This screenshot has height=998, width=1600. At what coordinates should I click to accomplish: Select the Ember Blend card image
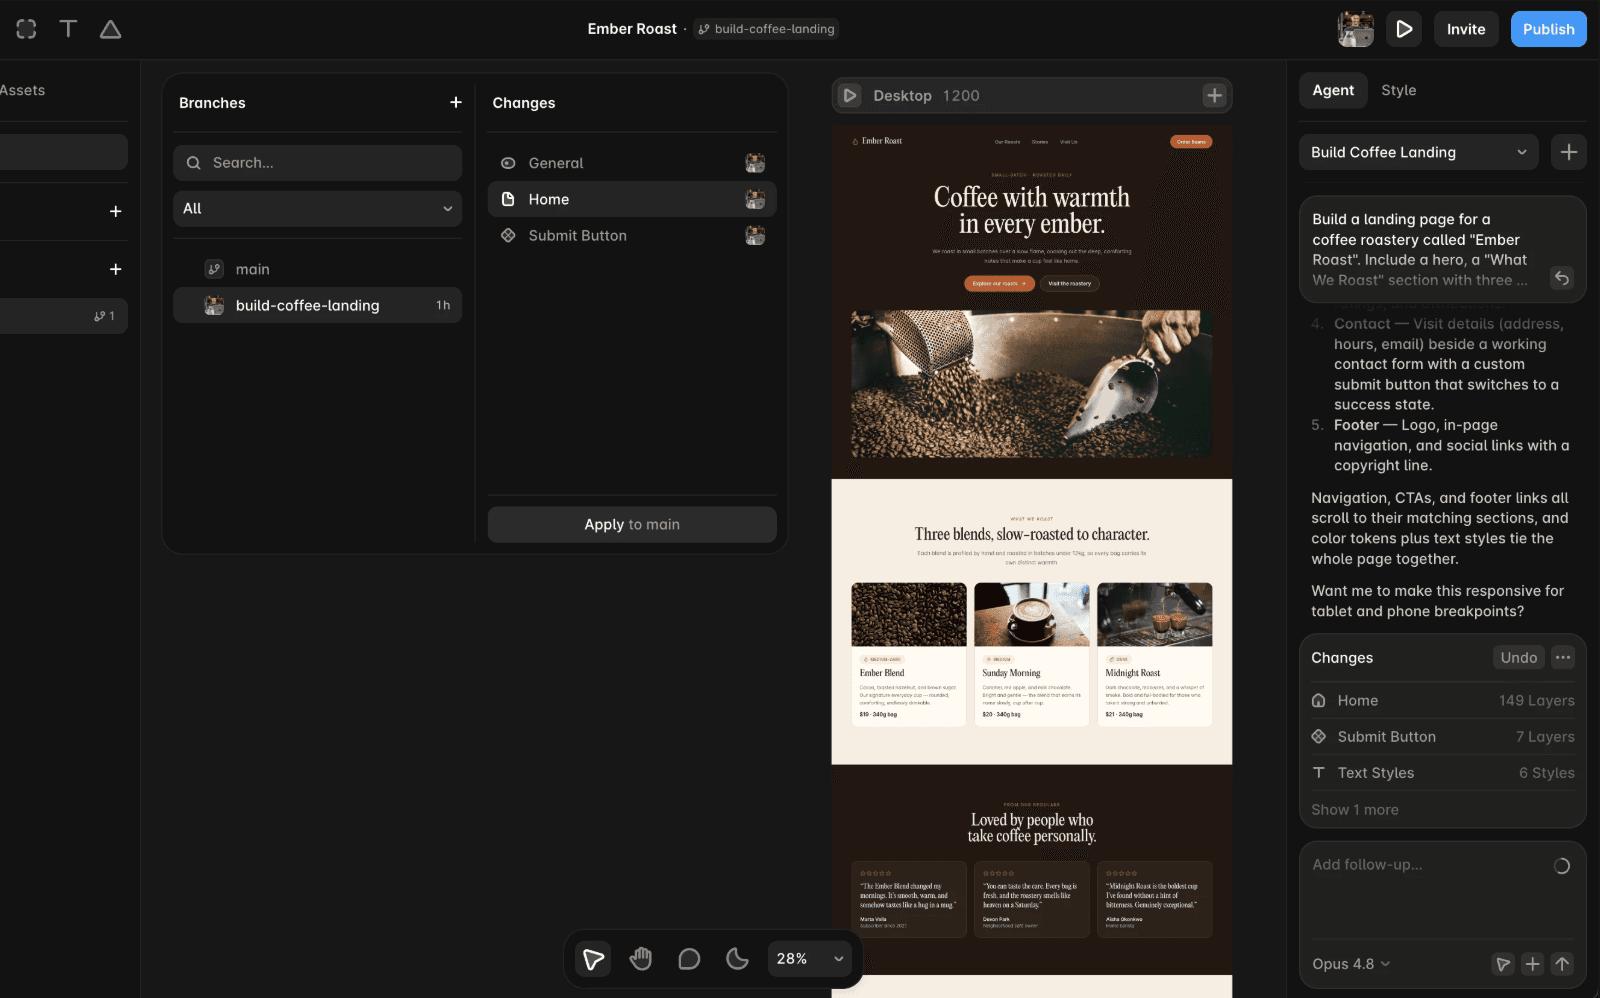909,615
